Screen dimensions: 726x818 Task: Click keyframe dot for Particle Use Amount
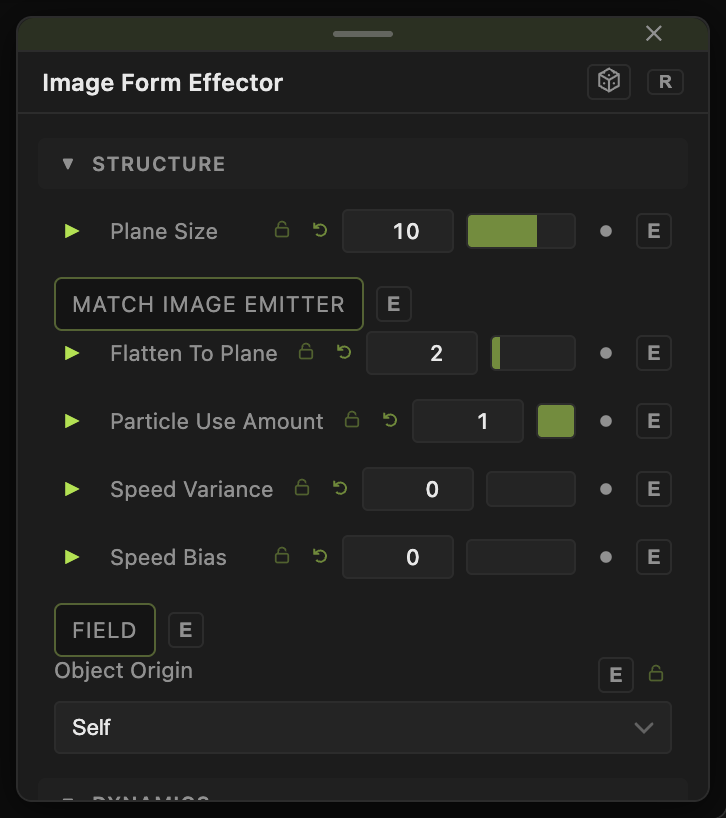pyautogui.click(x=606, y=421)
